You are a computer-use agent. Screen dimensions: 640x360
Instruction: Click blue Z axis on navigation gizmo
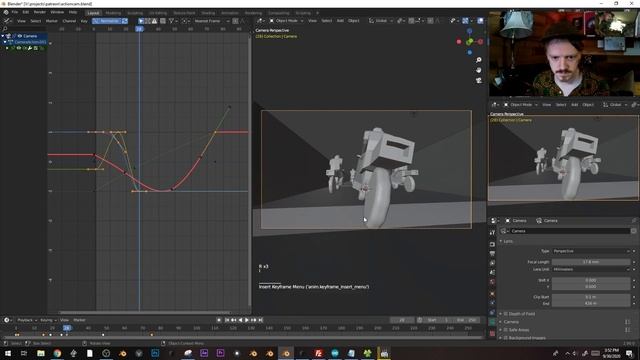pyautogui.click(x=469, y=31)
